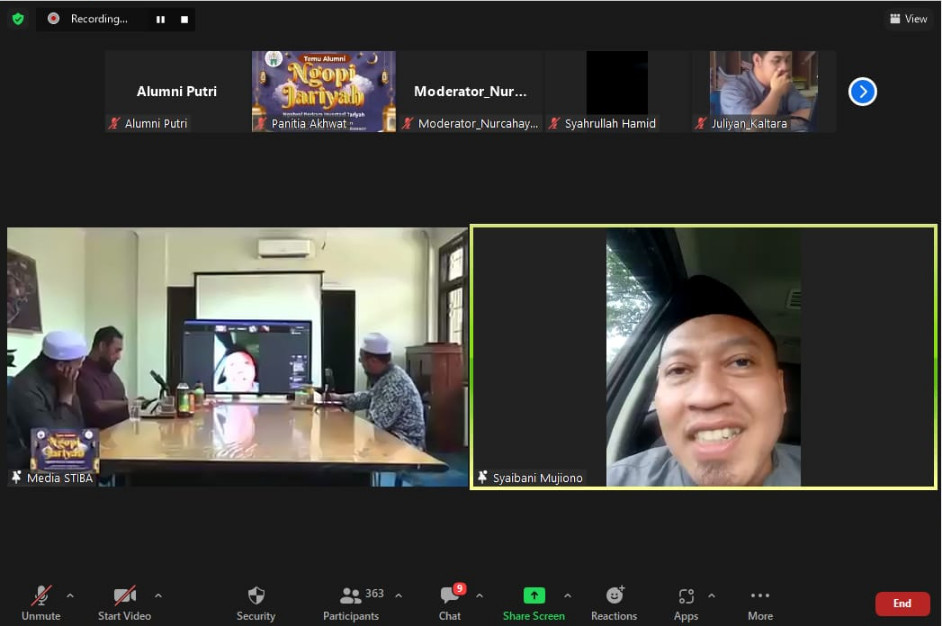Click the green Share Screen icon

coord(534,596)
